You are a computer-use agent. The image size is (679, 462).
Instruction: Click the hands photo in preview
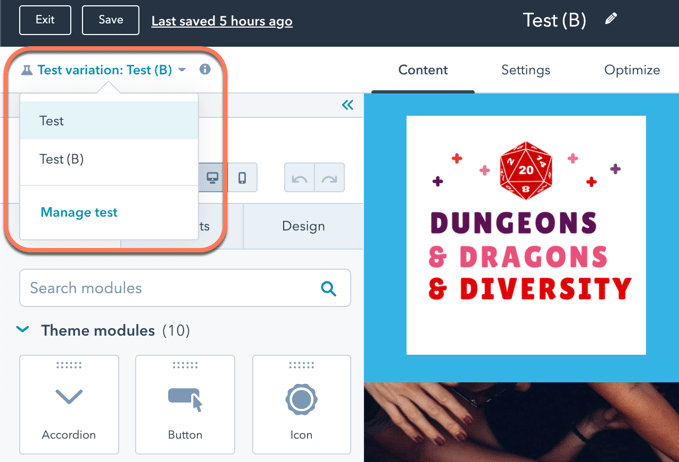tap(521, 422)
